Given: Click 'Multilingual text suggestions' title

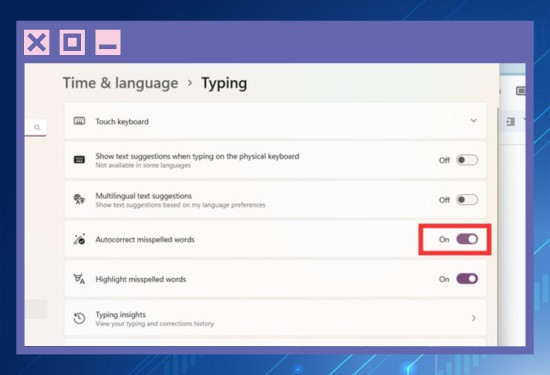Looking at the screenshot, I should [x=144, y=196].
